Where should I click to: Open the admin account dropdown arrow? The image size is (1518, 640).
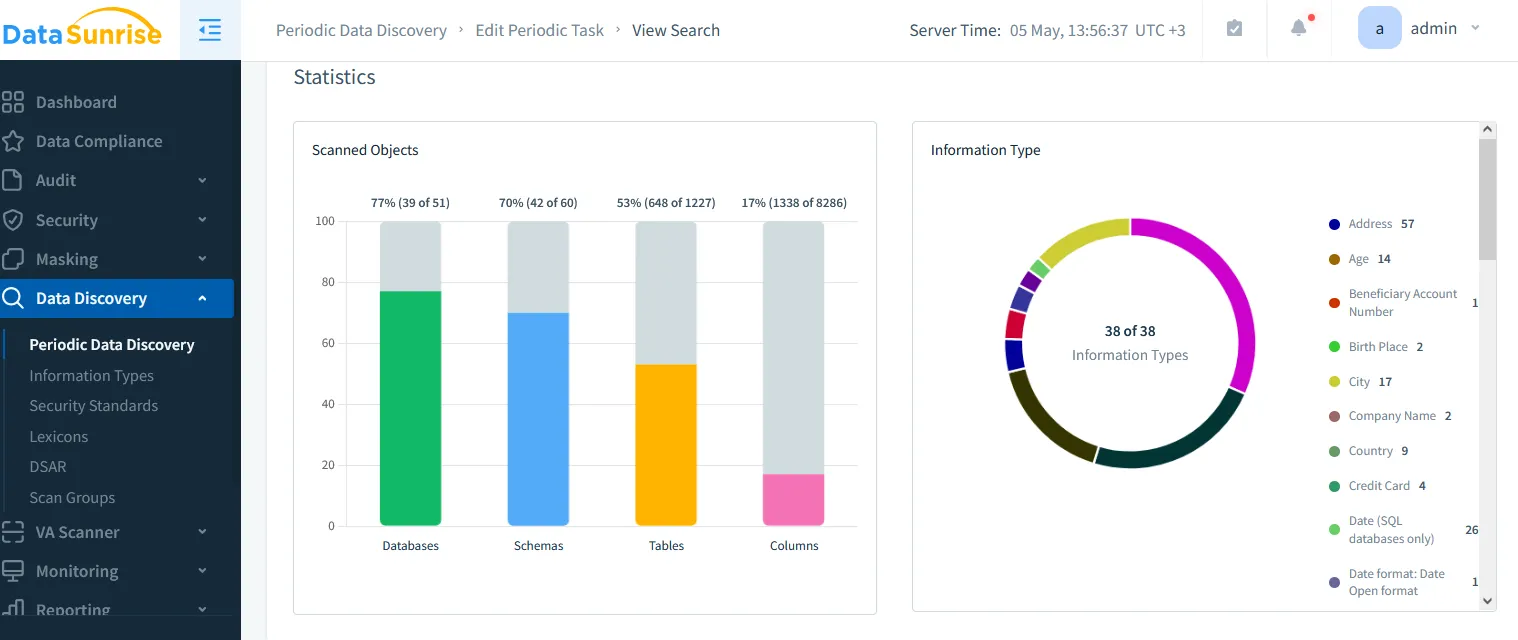pos(1475,29)
